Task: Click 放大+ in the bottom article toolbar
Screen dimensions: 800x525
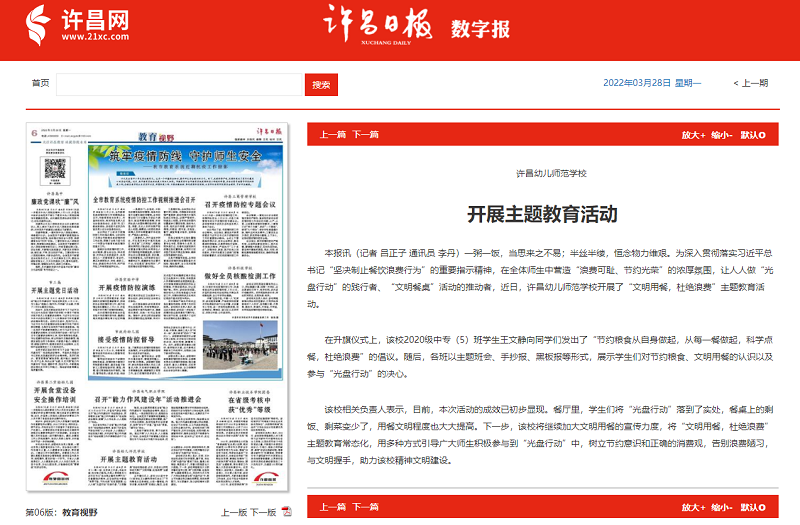Action: coord(693,507)
